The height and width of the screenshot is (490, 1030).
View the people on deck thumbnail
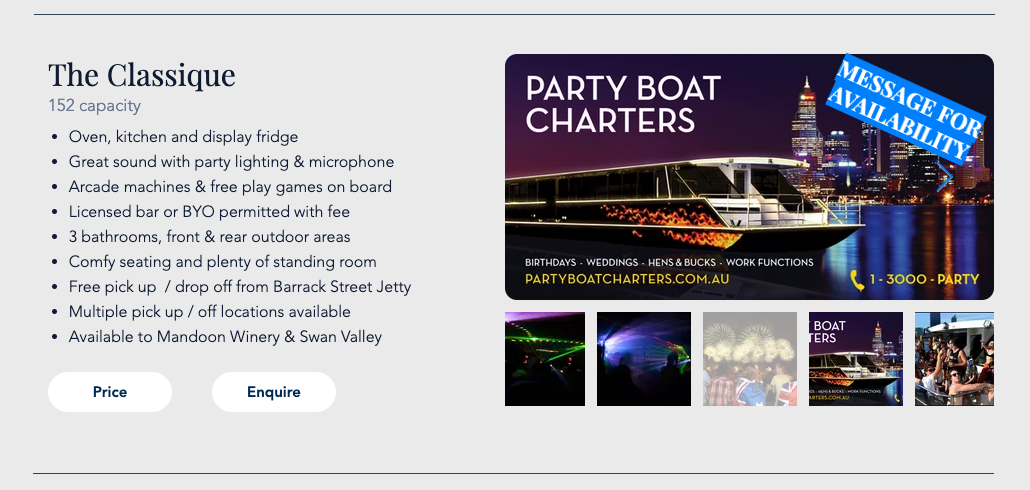click(954, 359)
